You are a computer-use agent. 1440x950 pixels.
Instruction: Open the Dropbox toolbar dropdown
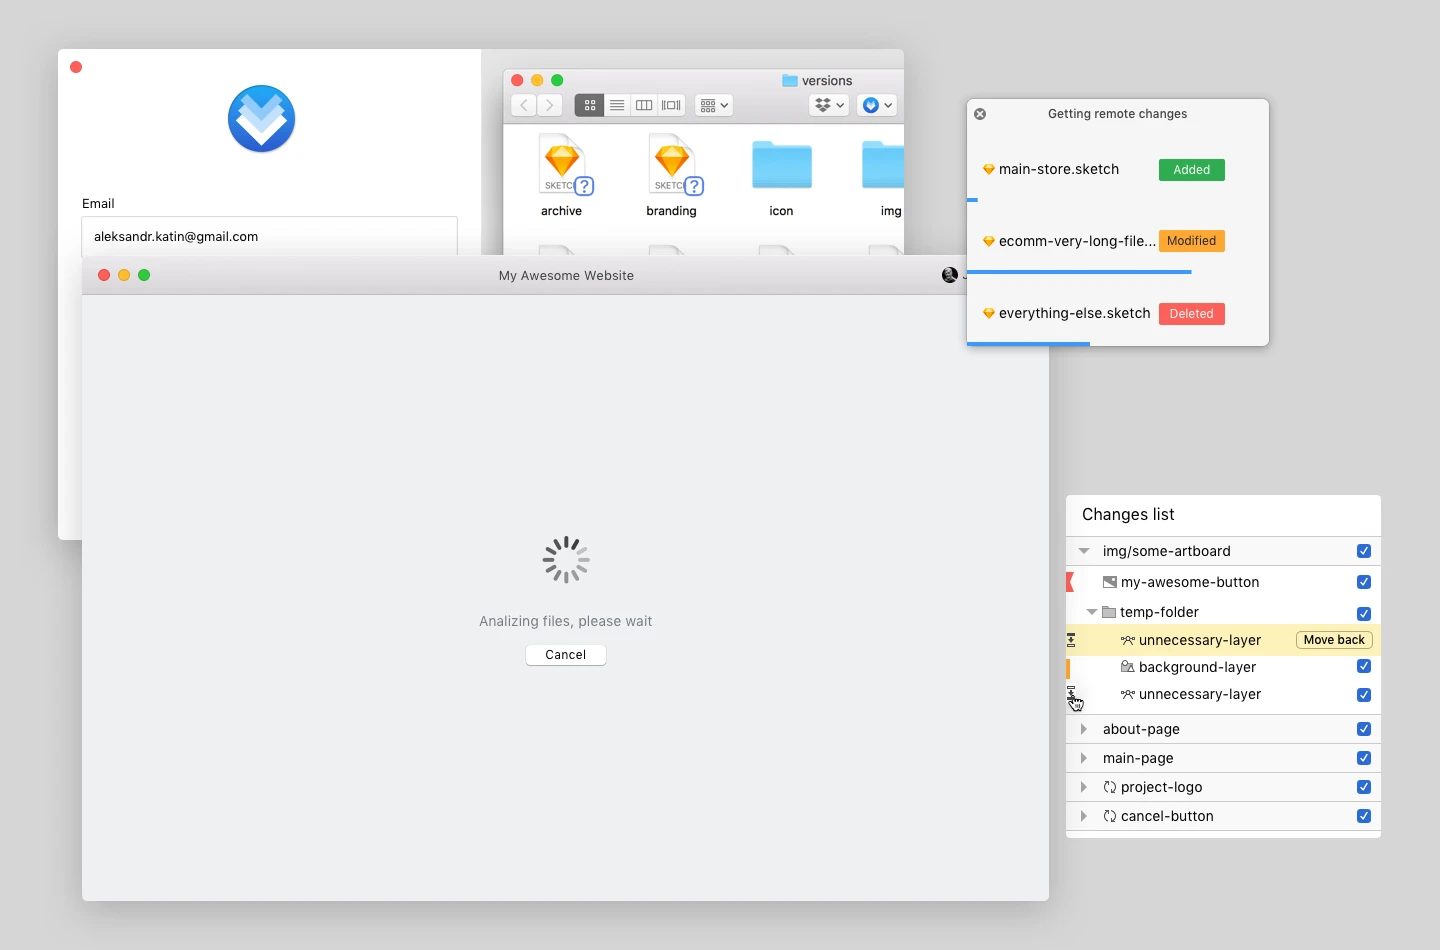[829, 105]
